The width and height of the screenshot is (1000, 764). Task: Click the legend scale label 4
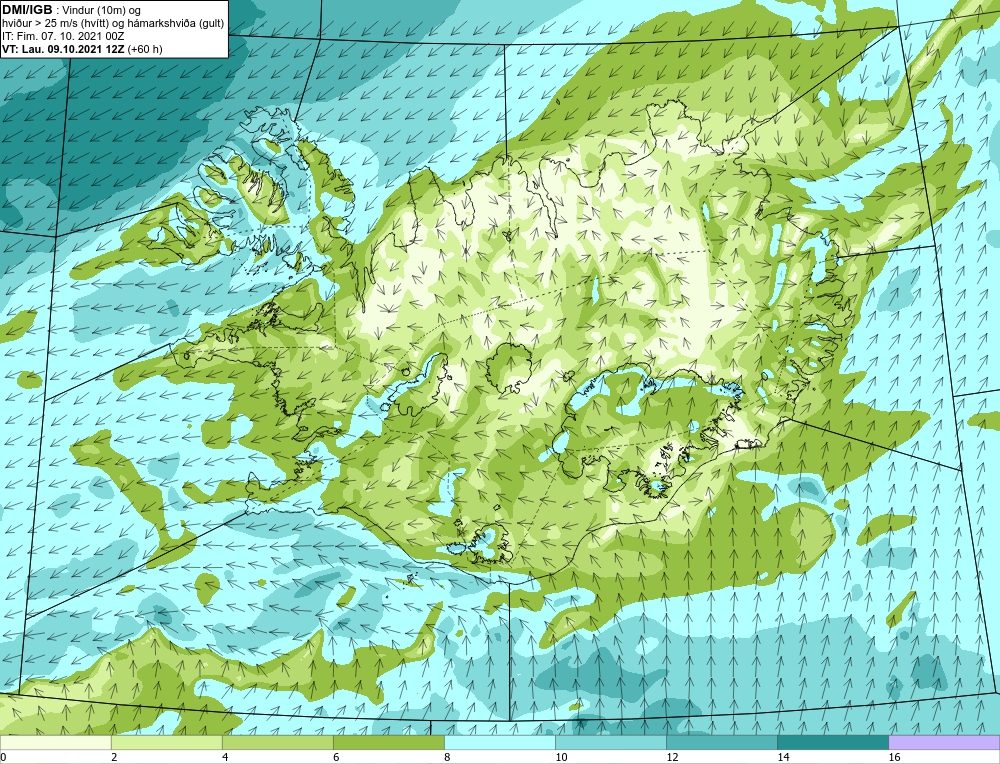[225, 757]
